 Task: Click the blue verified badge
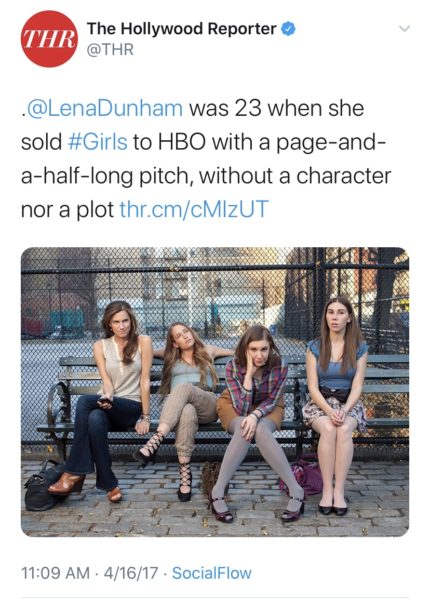(288, 29)
